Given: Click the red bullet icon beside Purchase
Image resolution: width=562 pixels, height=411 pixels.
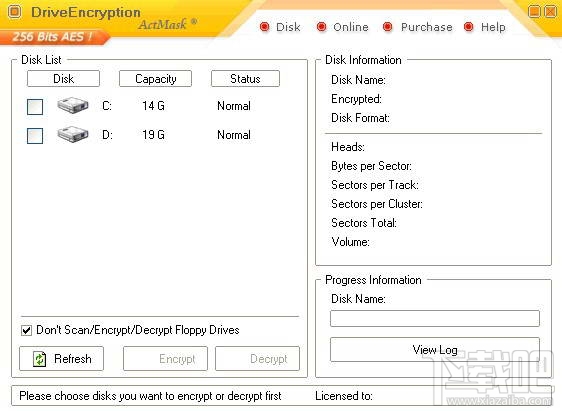Looking at the screenshot, I should click(387, 27).
